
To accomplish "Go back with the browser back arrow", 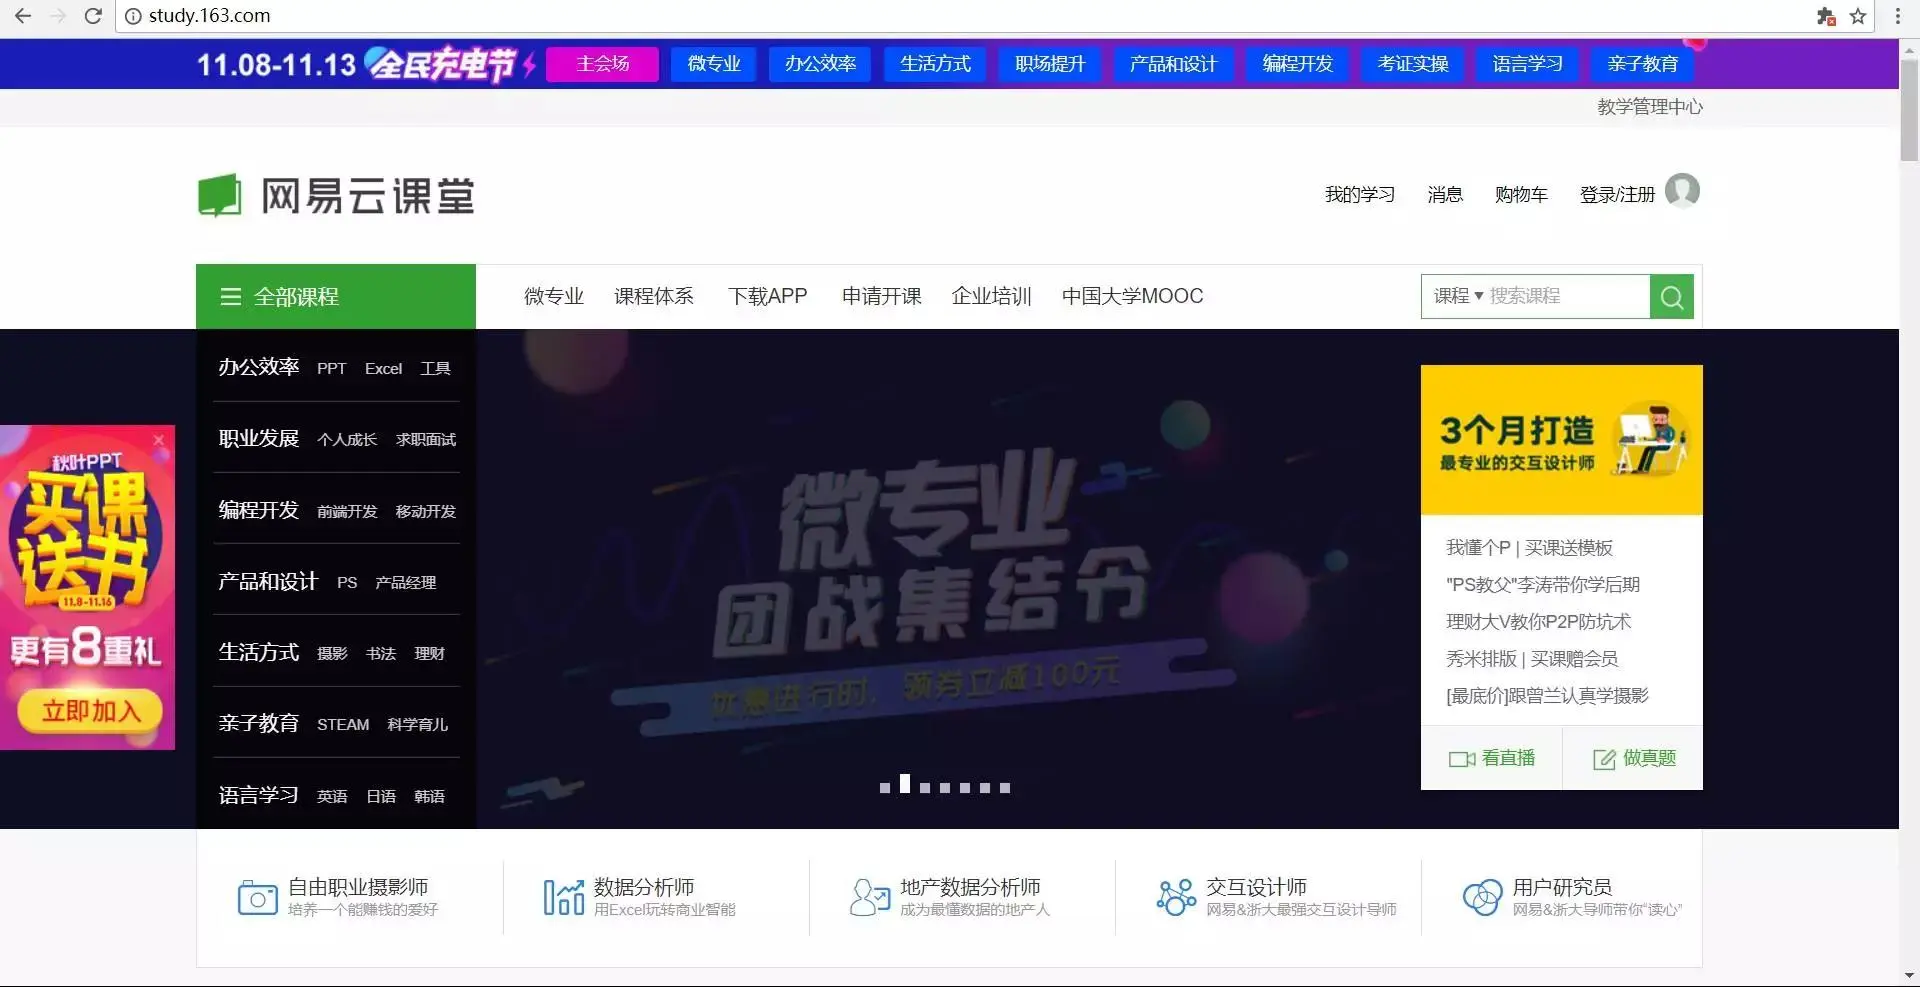I will point(23,16).
